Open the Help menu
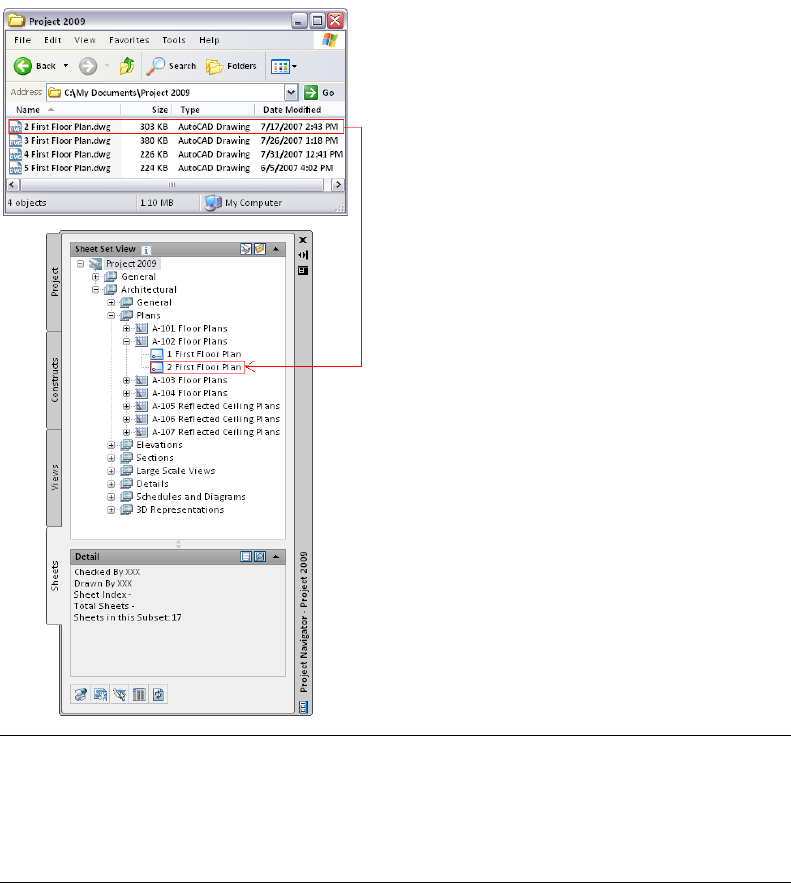791x883 pixels. (209, 40)
